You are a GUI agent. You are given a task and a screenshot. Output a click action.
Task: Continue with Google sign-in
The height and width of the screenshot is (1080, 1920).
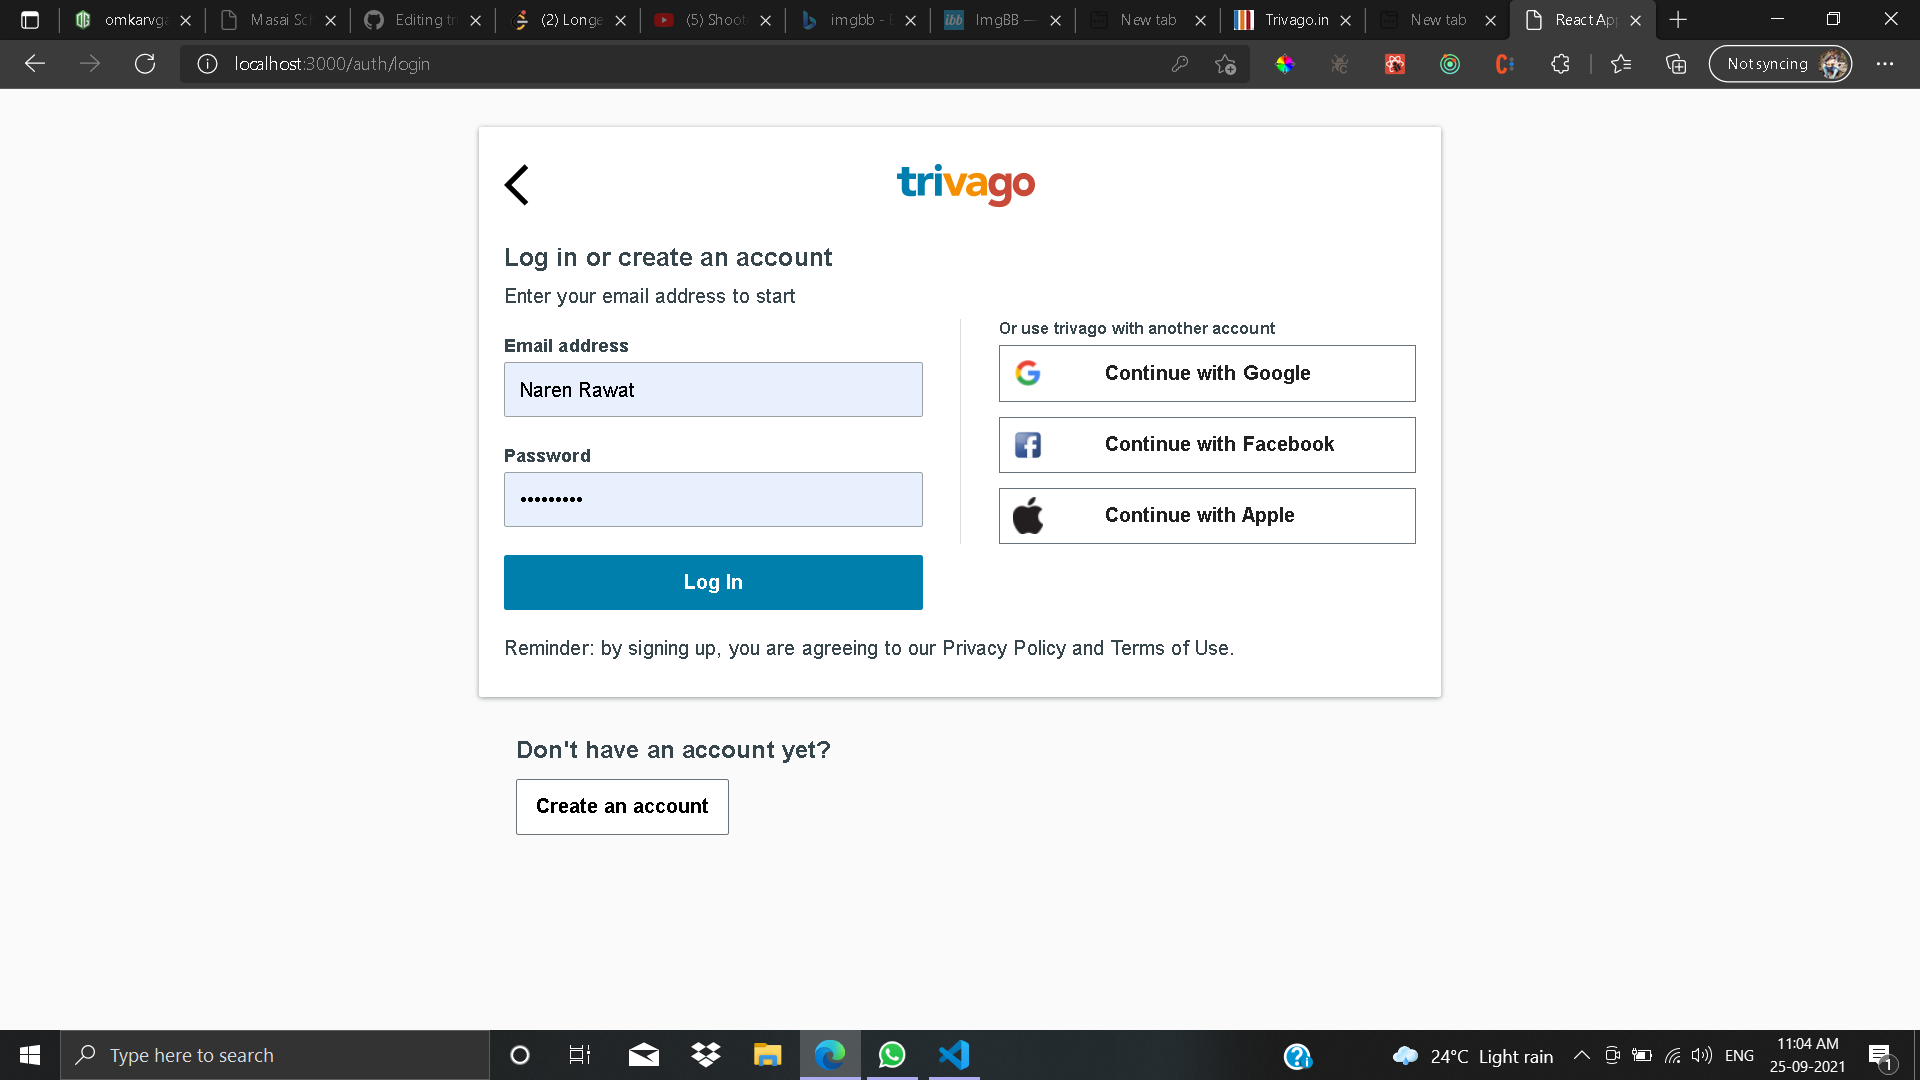[1207, 373]
